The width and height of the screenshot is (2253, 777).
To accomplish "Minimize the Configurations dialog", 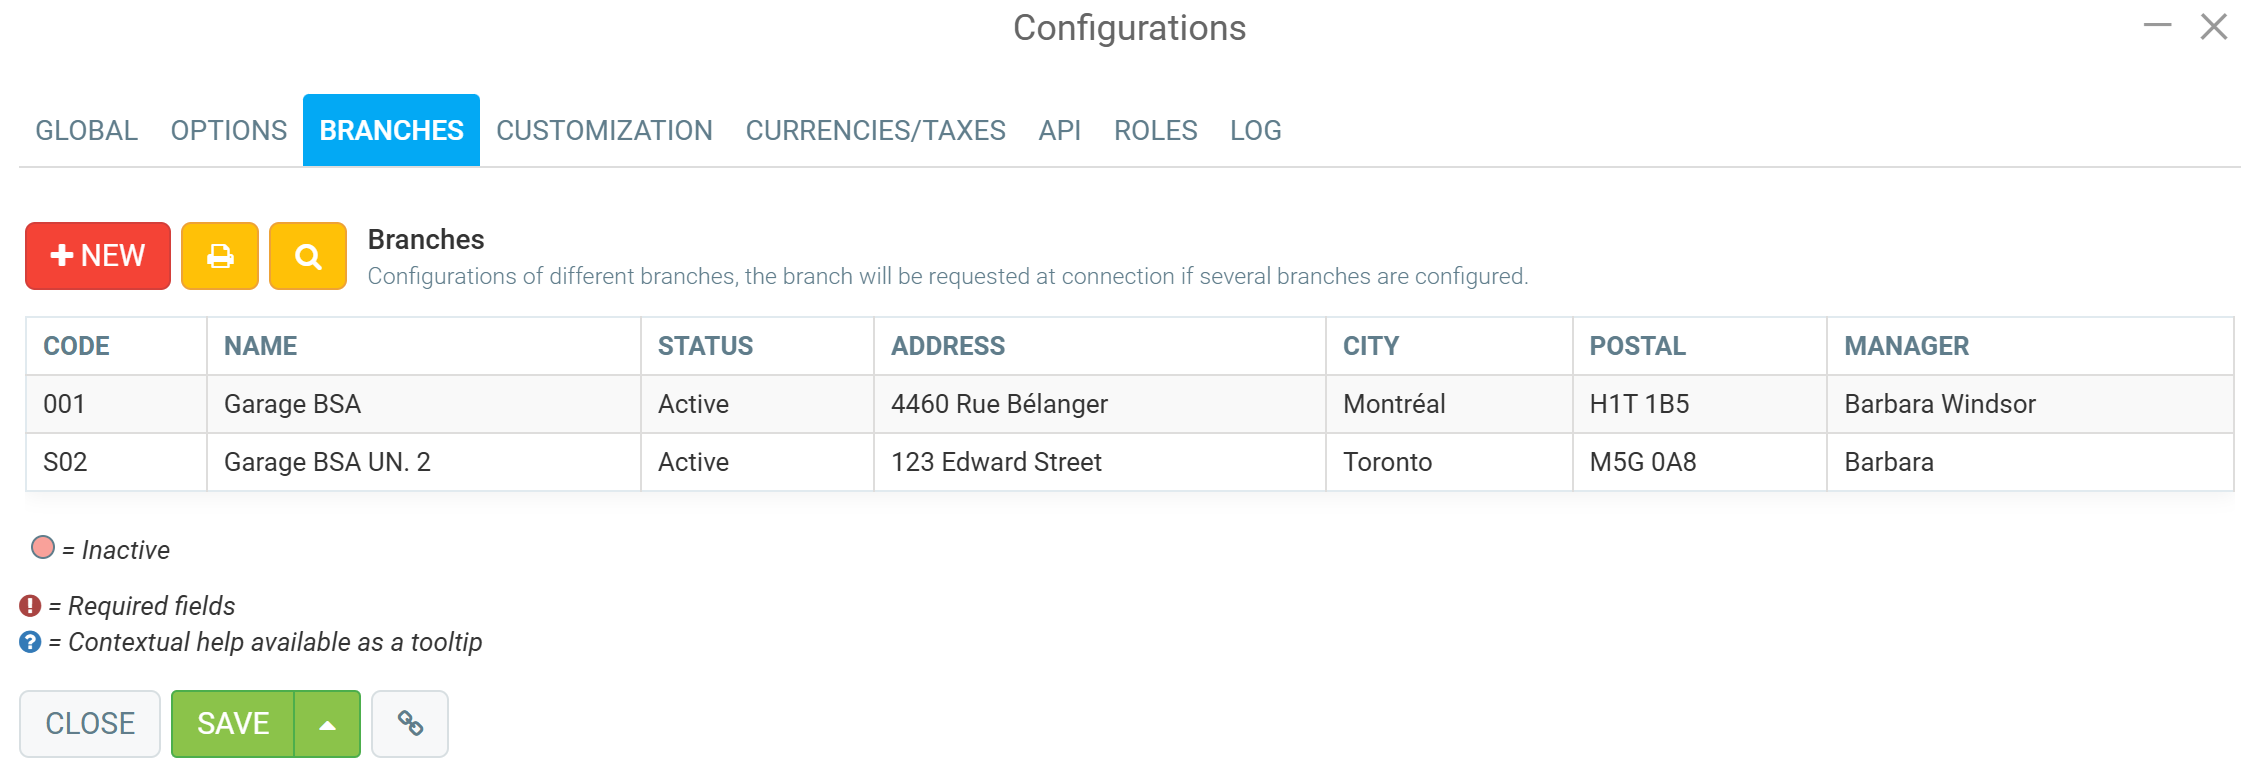I will pos(2157,26).
